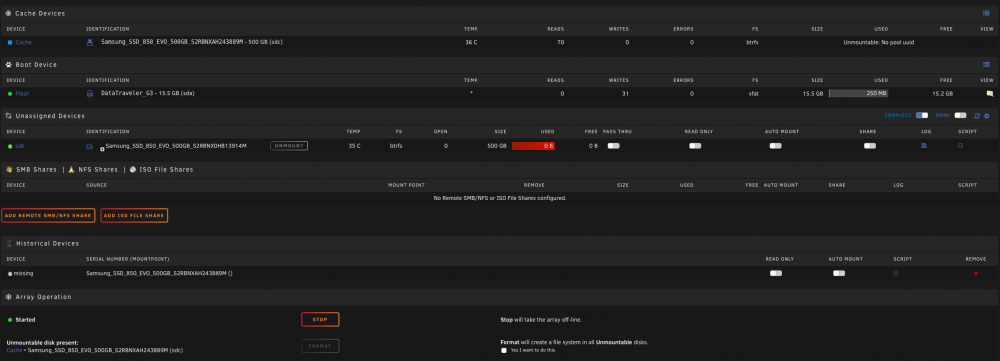This screenshot has height=361, width=1000.
Task: Click the Cache reads value '70'
Action: [x=560, y=42]
